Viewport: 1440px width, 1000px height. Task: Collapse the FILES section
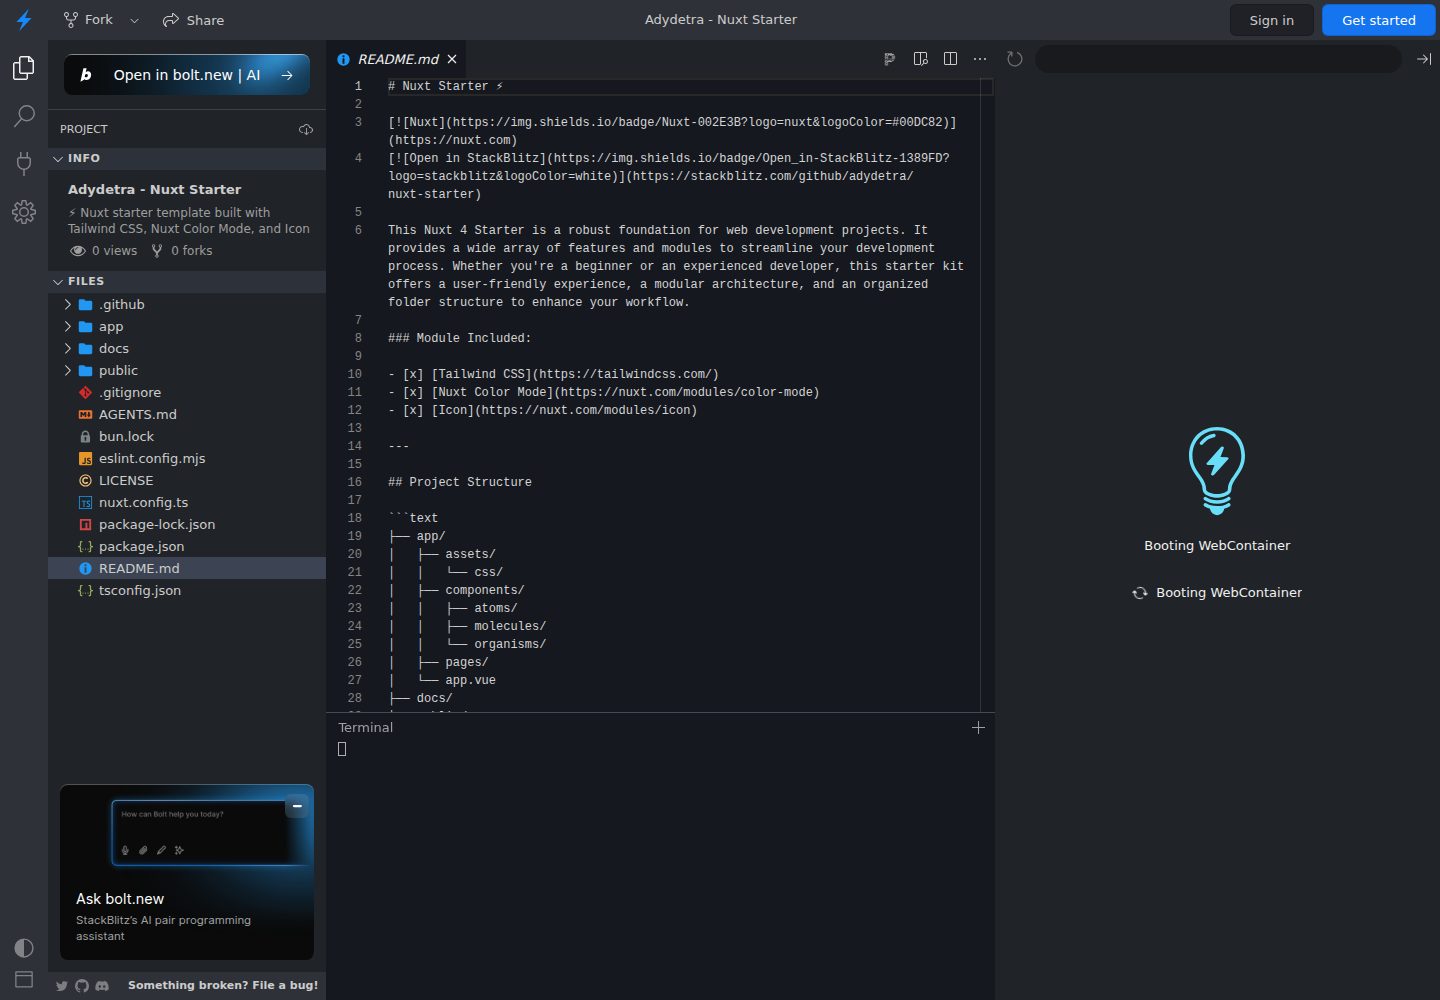click(187, 281)
